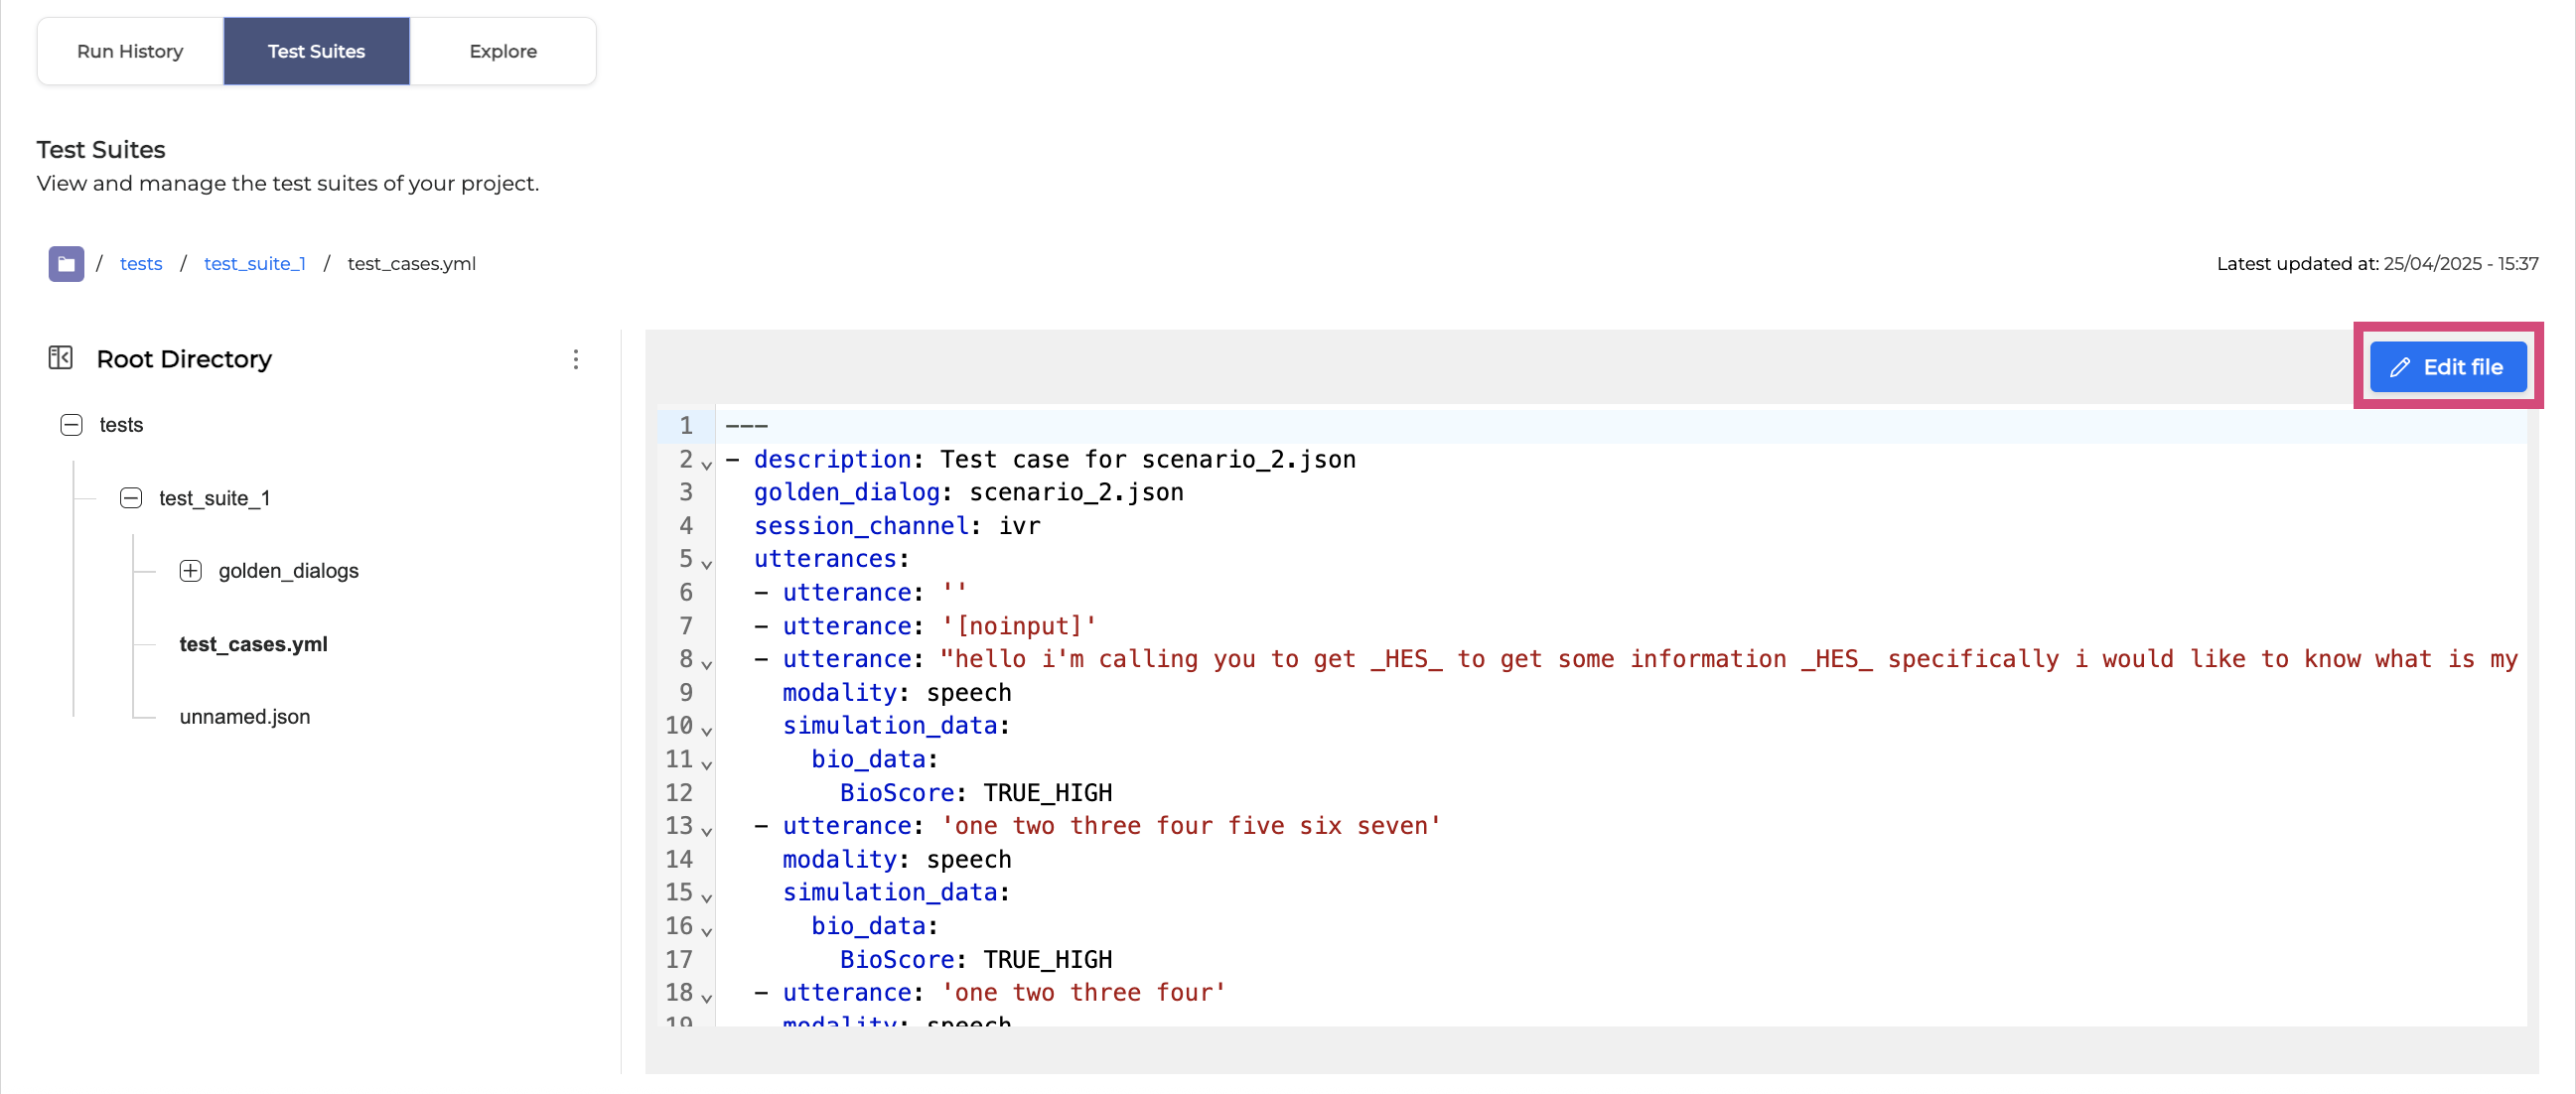Viewport: 2576px width, 1094px height.
Task: Select test_cases.yml in the file tree
Action: [x=253, y=644]
